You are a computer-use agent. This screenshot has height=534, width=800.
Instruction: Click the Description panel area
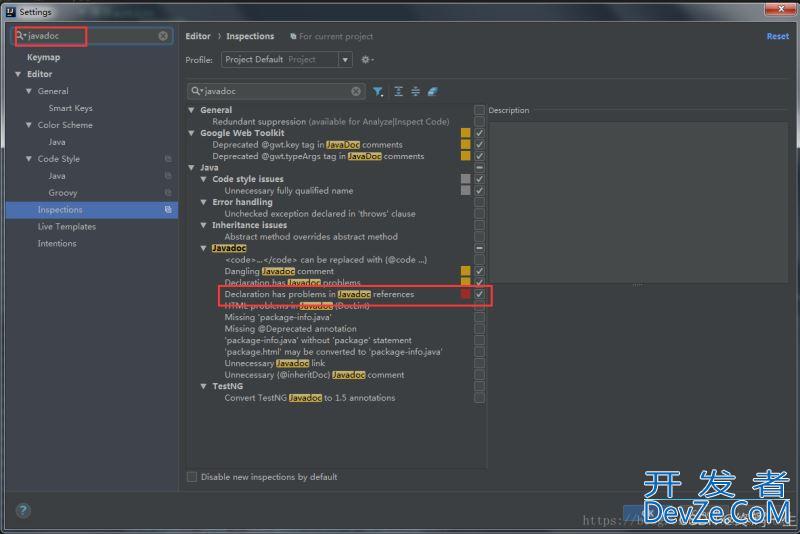[x=638, y=202]
